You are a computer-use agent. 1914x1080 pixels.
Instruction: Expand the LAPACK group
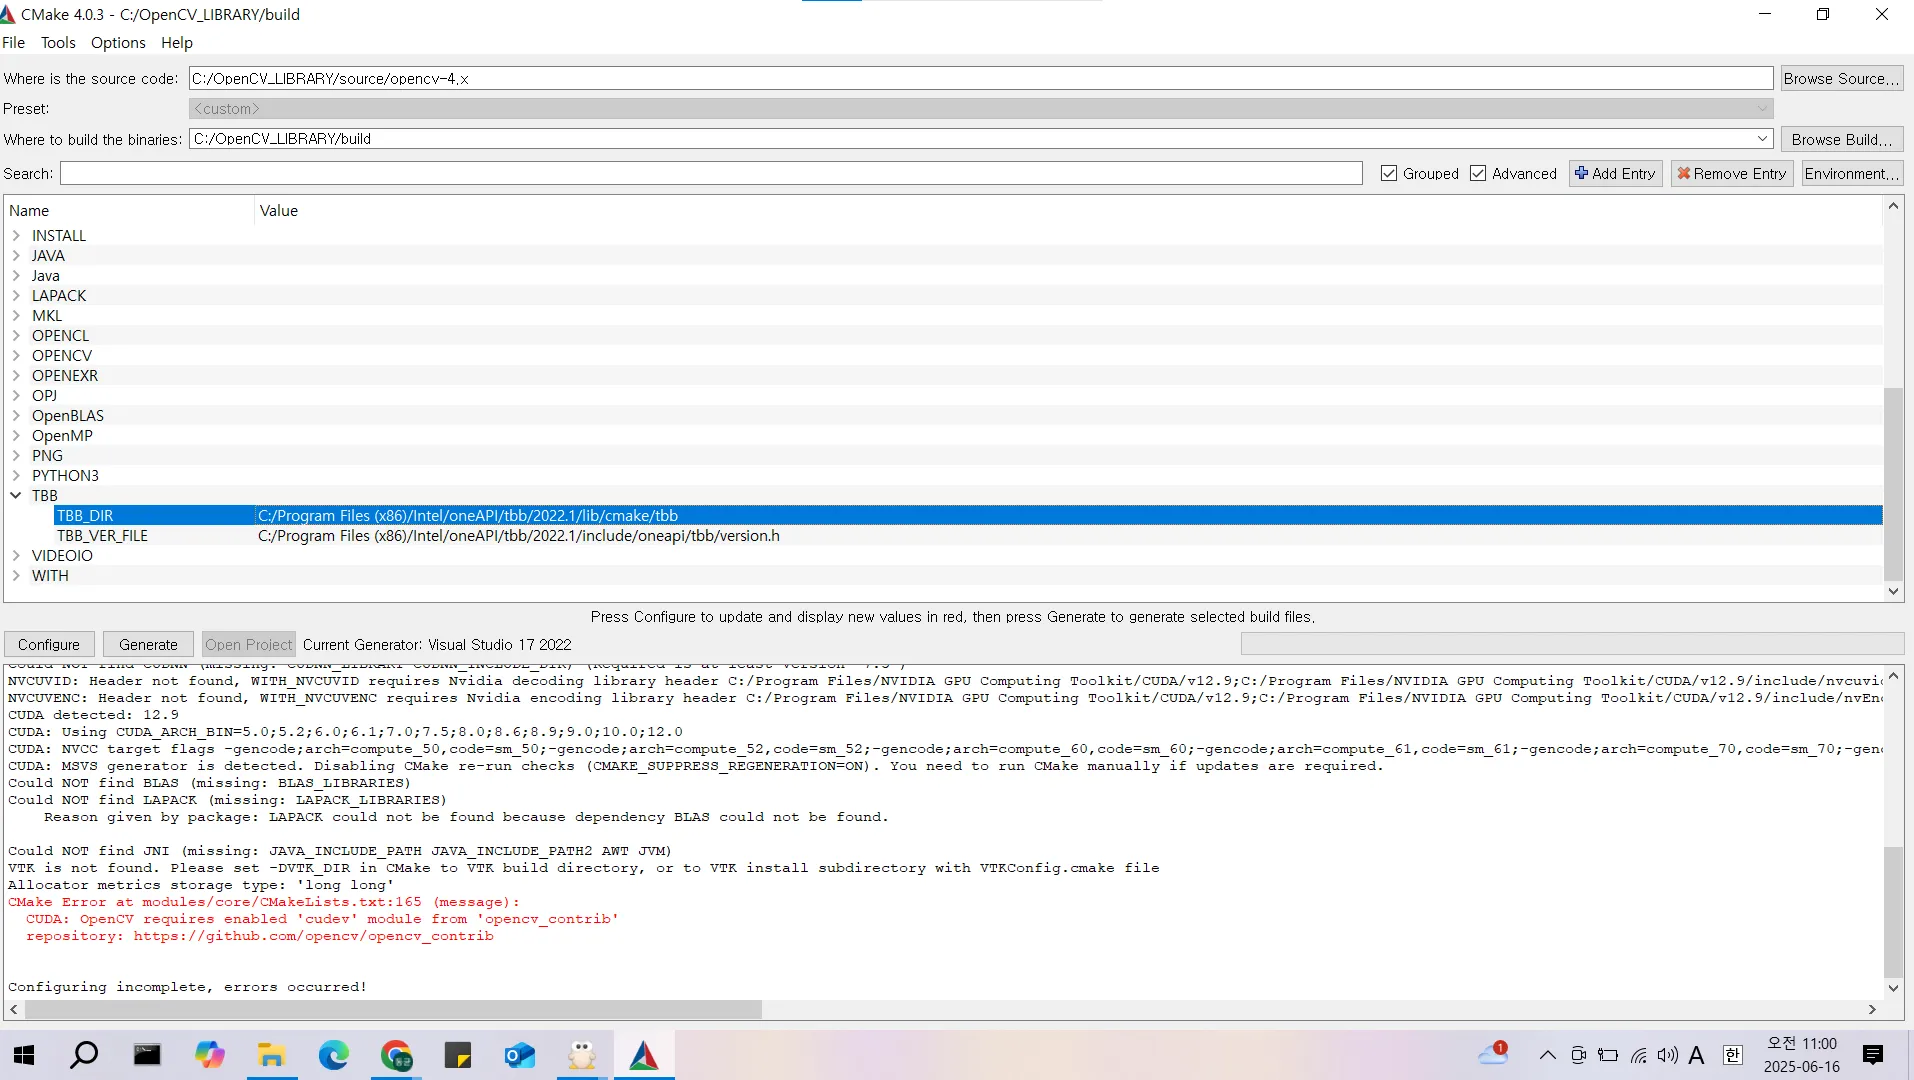click(16, 295)
